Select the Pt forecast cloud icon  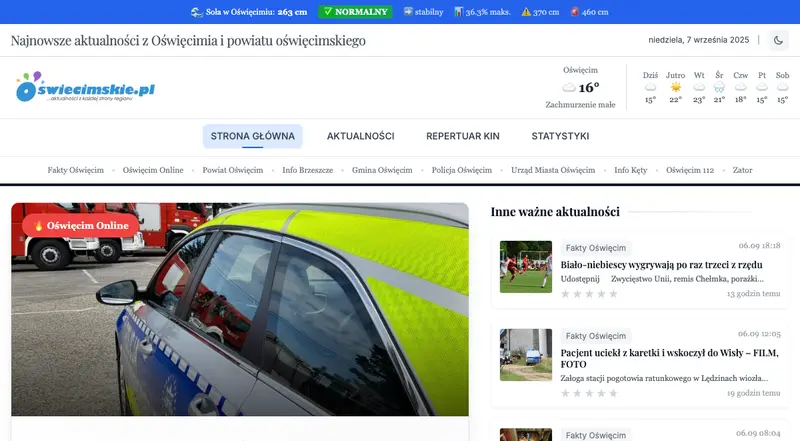pyautogui.click(x=762, y=87)
